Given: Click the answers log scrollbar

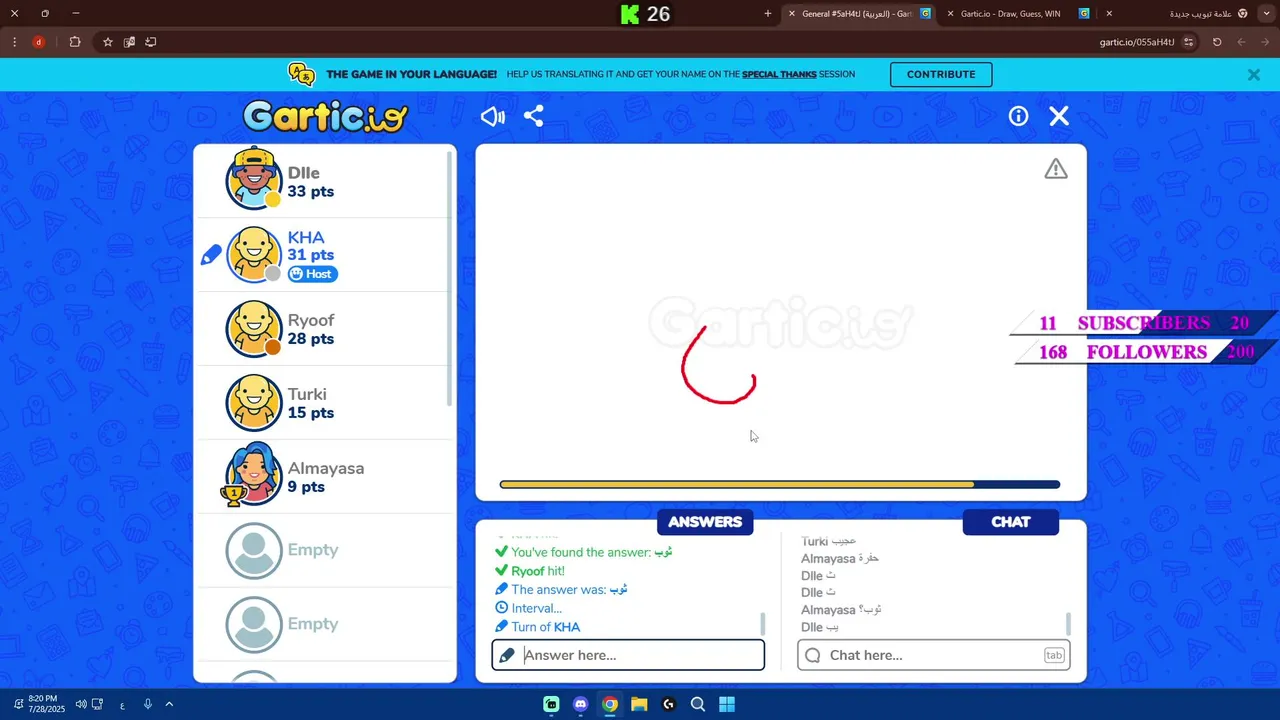Looking at the screenshot, I should coord(763,624).
